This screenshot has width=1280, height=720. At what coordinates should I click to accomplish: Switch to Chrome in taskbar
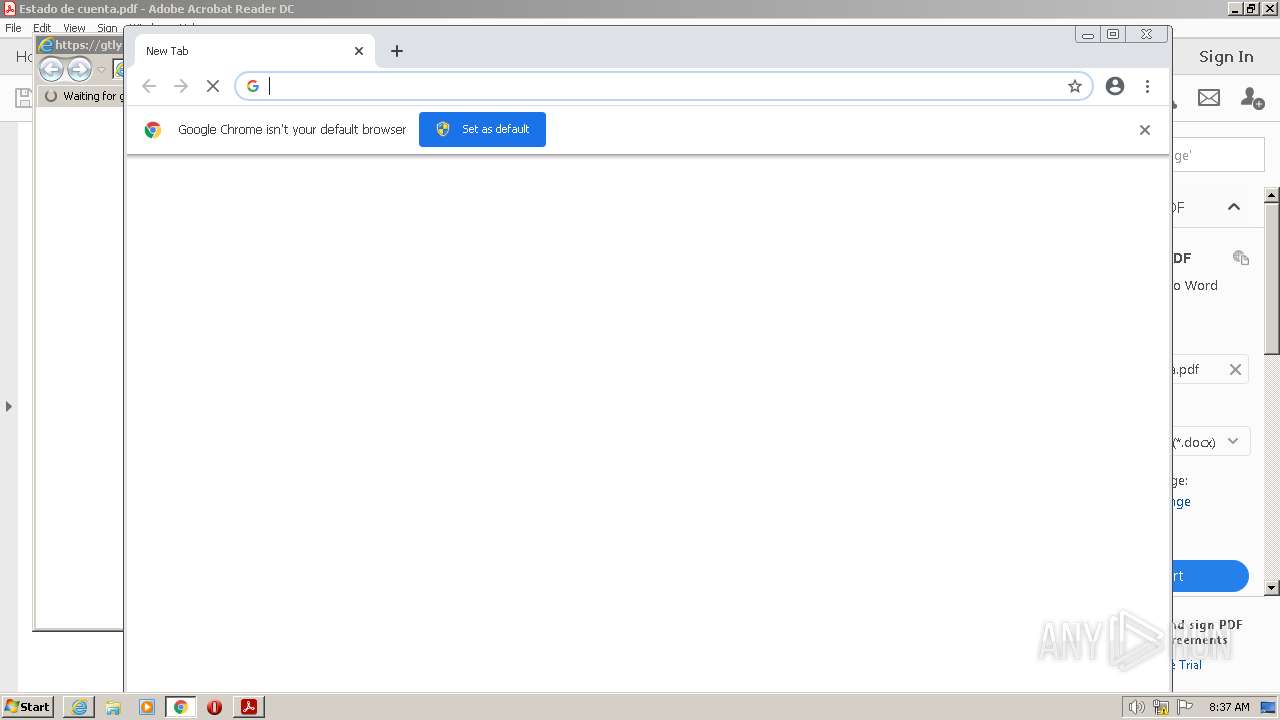[181, 707]
